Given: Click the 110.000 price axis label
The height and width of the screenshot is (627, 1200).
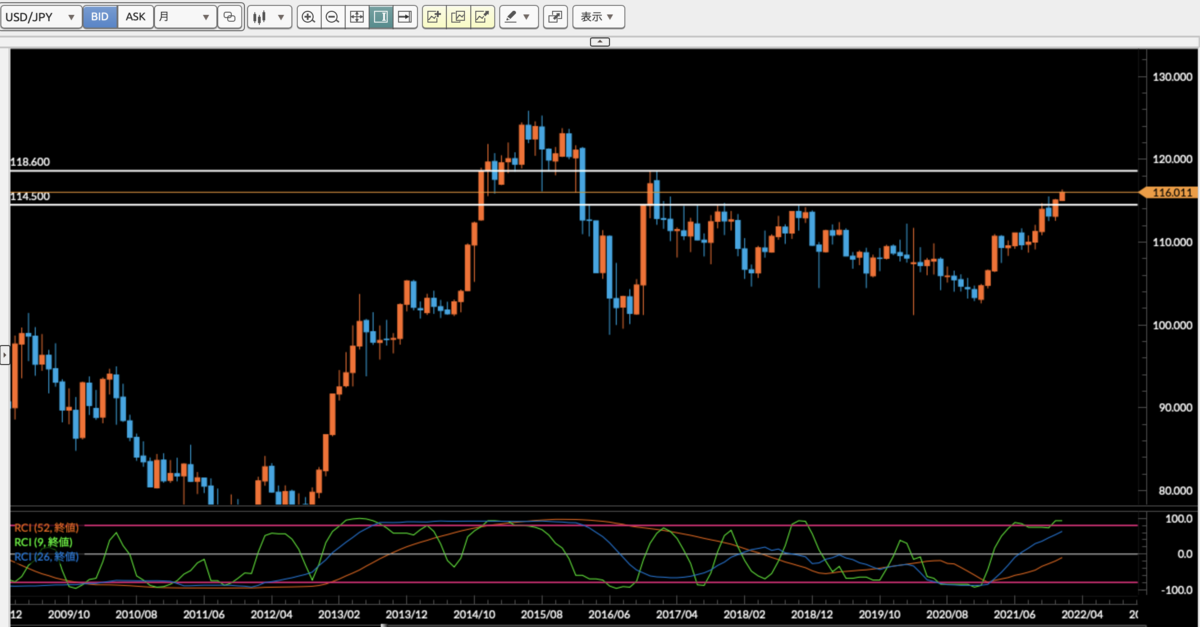Looking at the screenshot, I should pyautogui.click(x=1172, y=242).
